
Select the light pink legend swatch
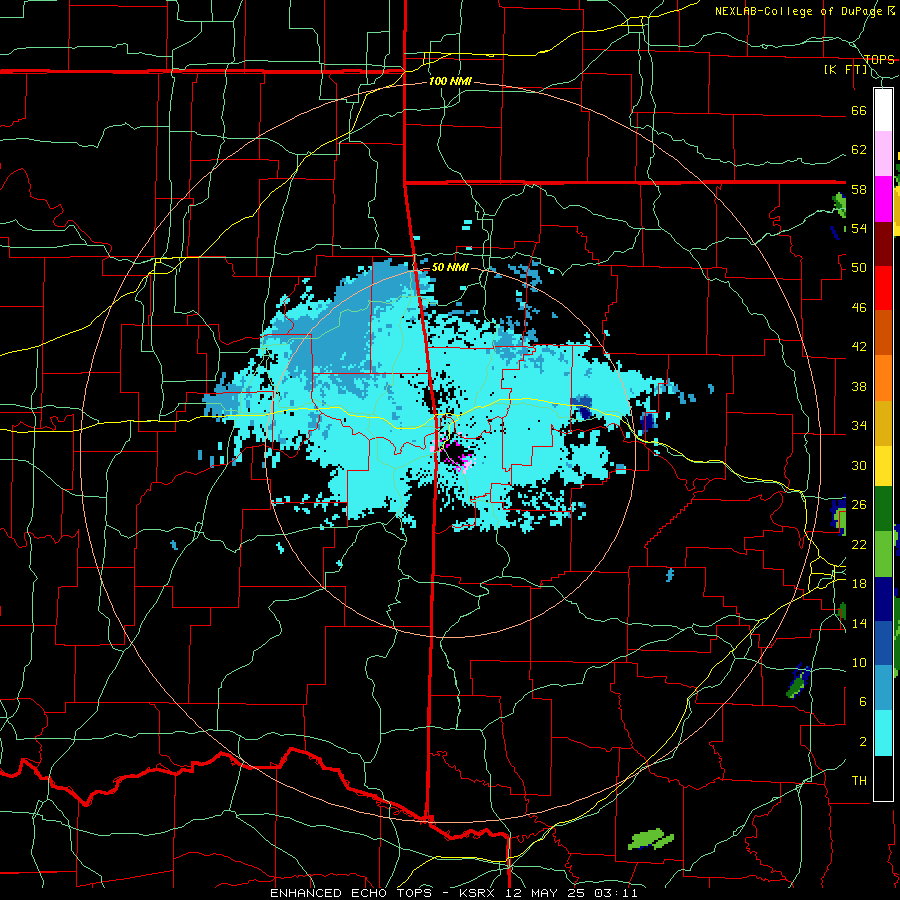883,154
